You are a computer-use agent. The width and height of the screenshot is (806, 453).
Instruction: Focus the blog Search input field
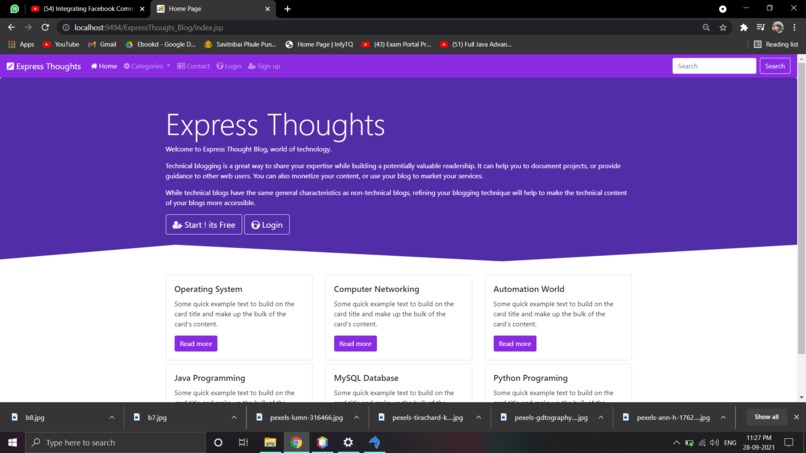point(714,66)
